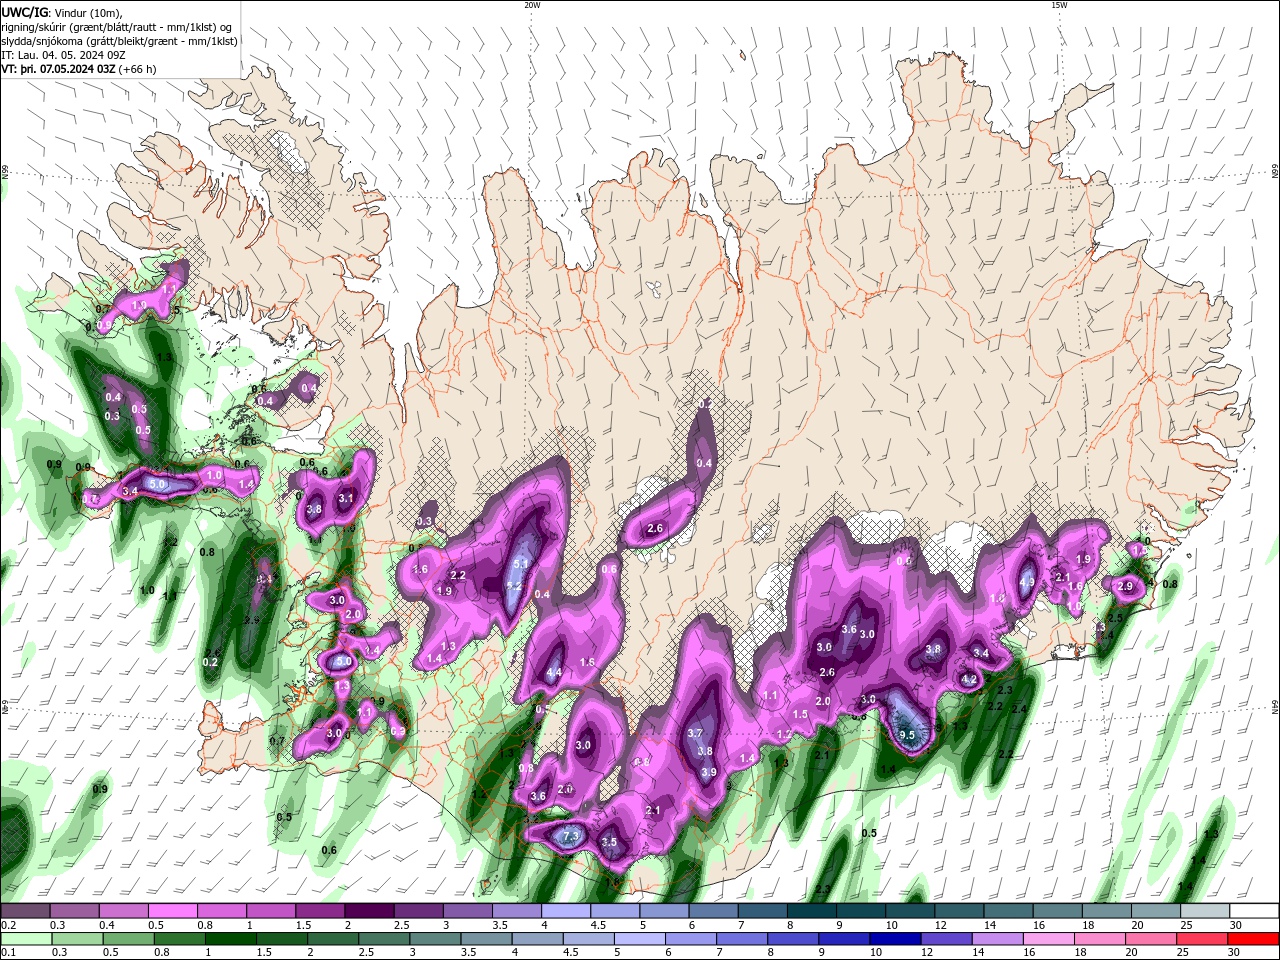The image size is (1280, 960).
Task: Select the dusty purple 0.2–0.3 swatch in the upper legend
Action: click(25, 911)
